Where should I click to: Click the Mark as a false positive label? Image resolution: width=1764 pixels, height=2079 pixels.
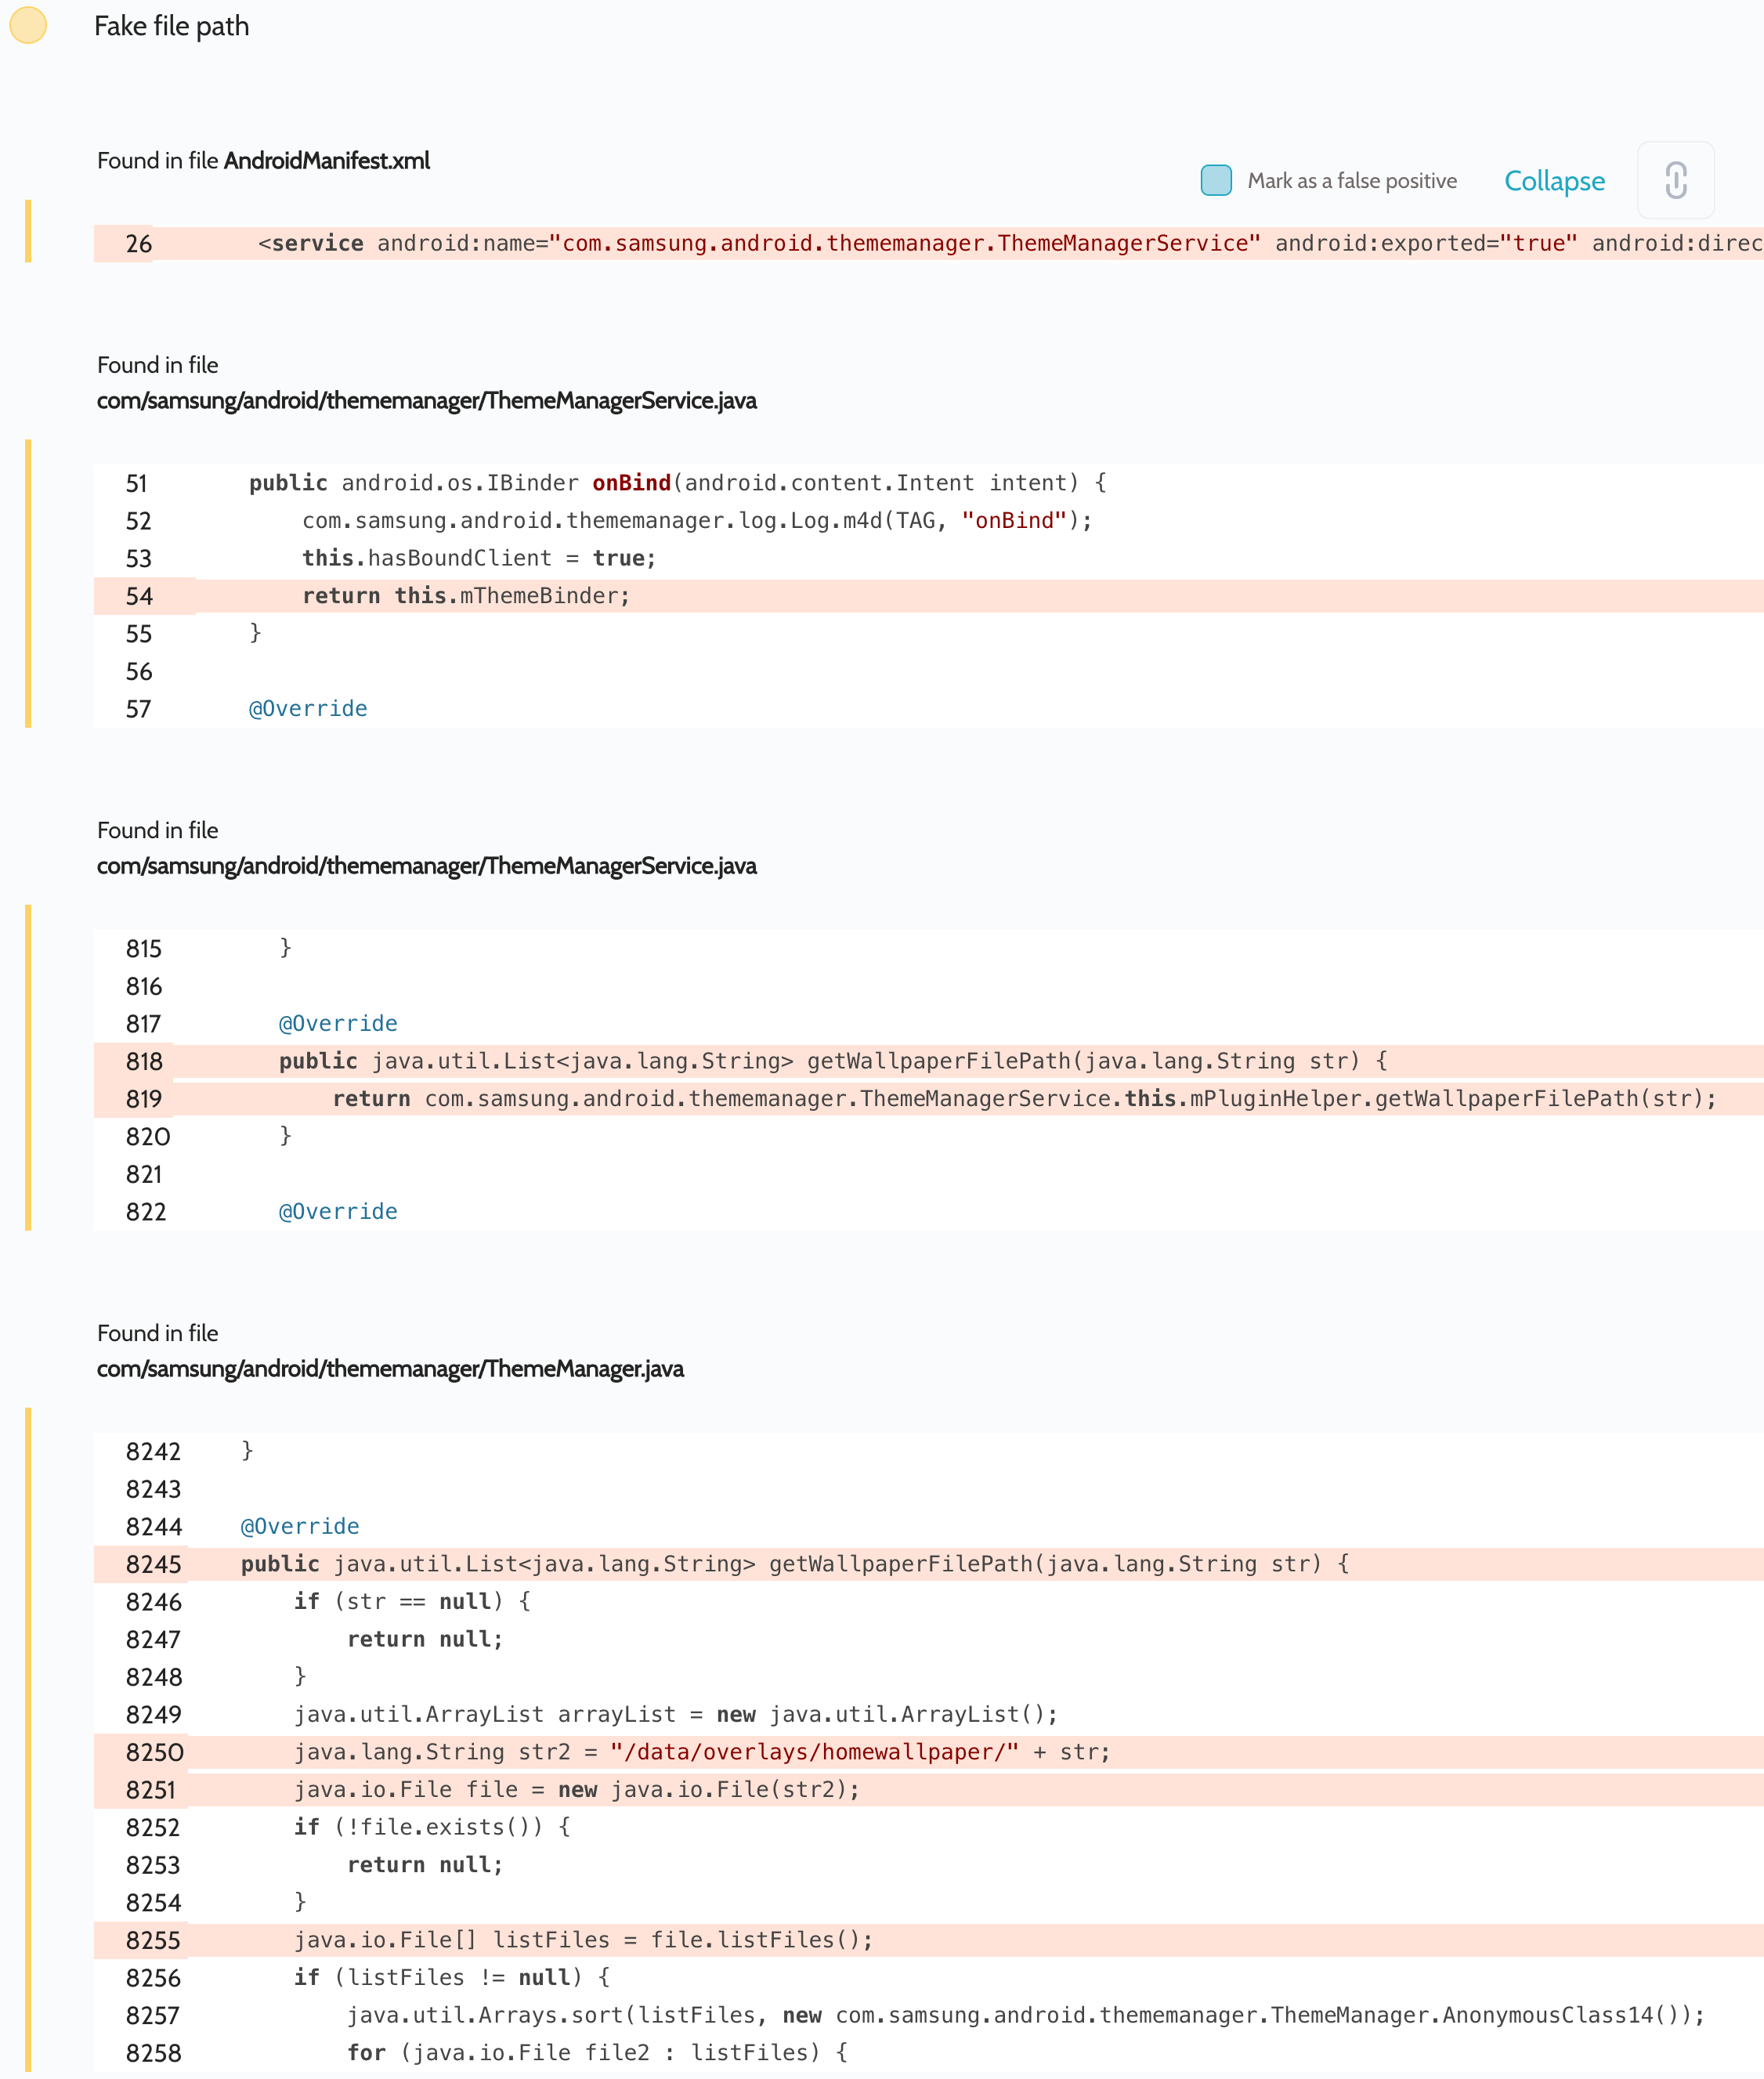click(x=1351, y=181)
